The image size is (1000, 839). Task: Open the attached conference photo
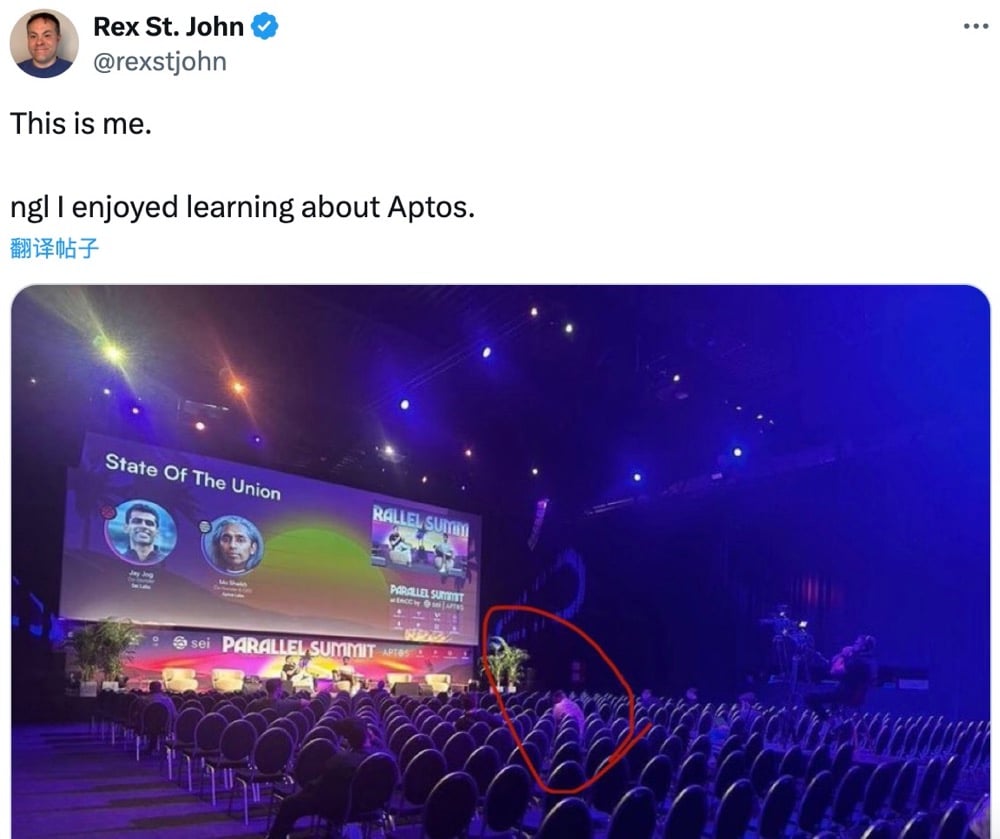click(501, 562)
